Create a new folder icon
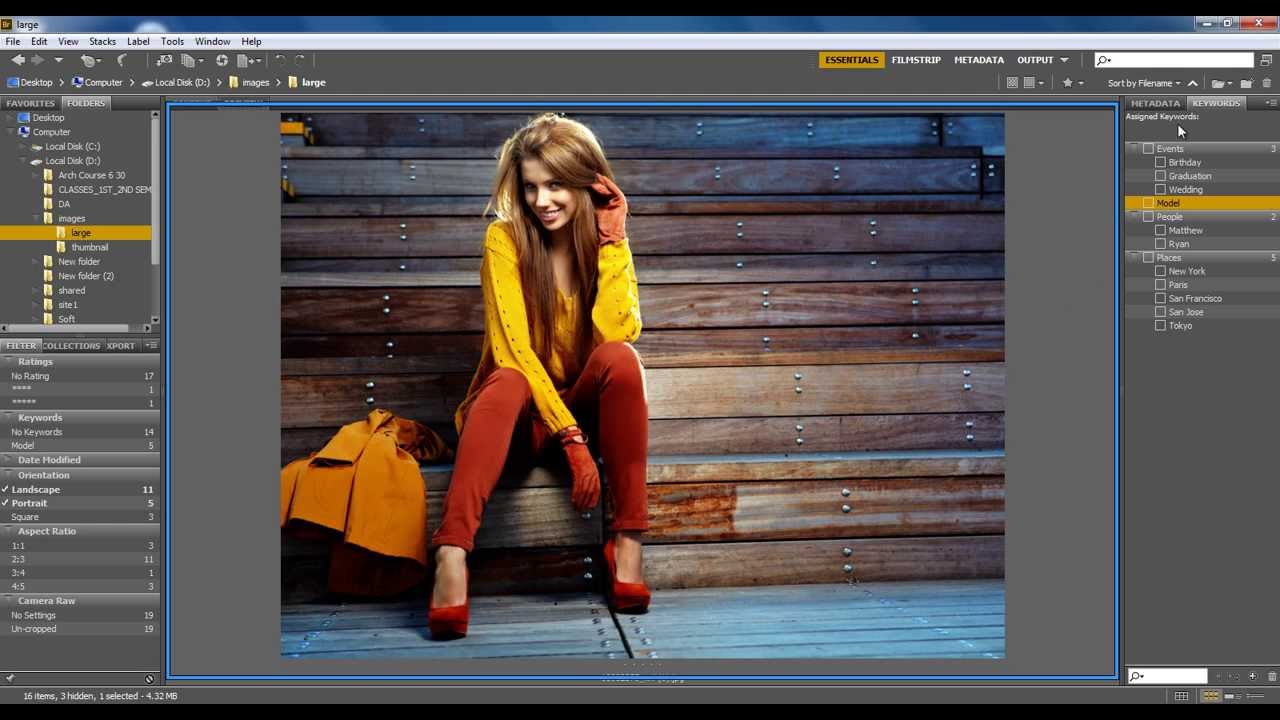 coord(1247,83)
